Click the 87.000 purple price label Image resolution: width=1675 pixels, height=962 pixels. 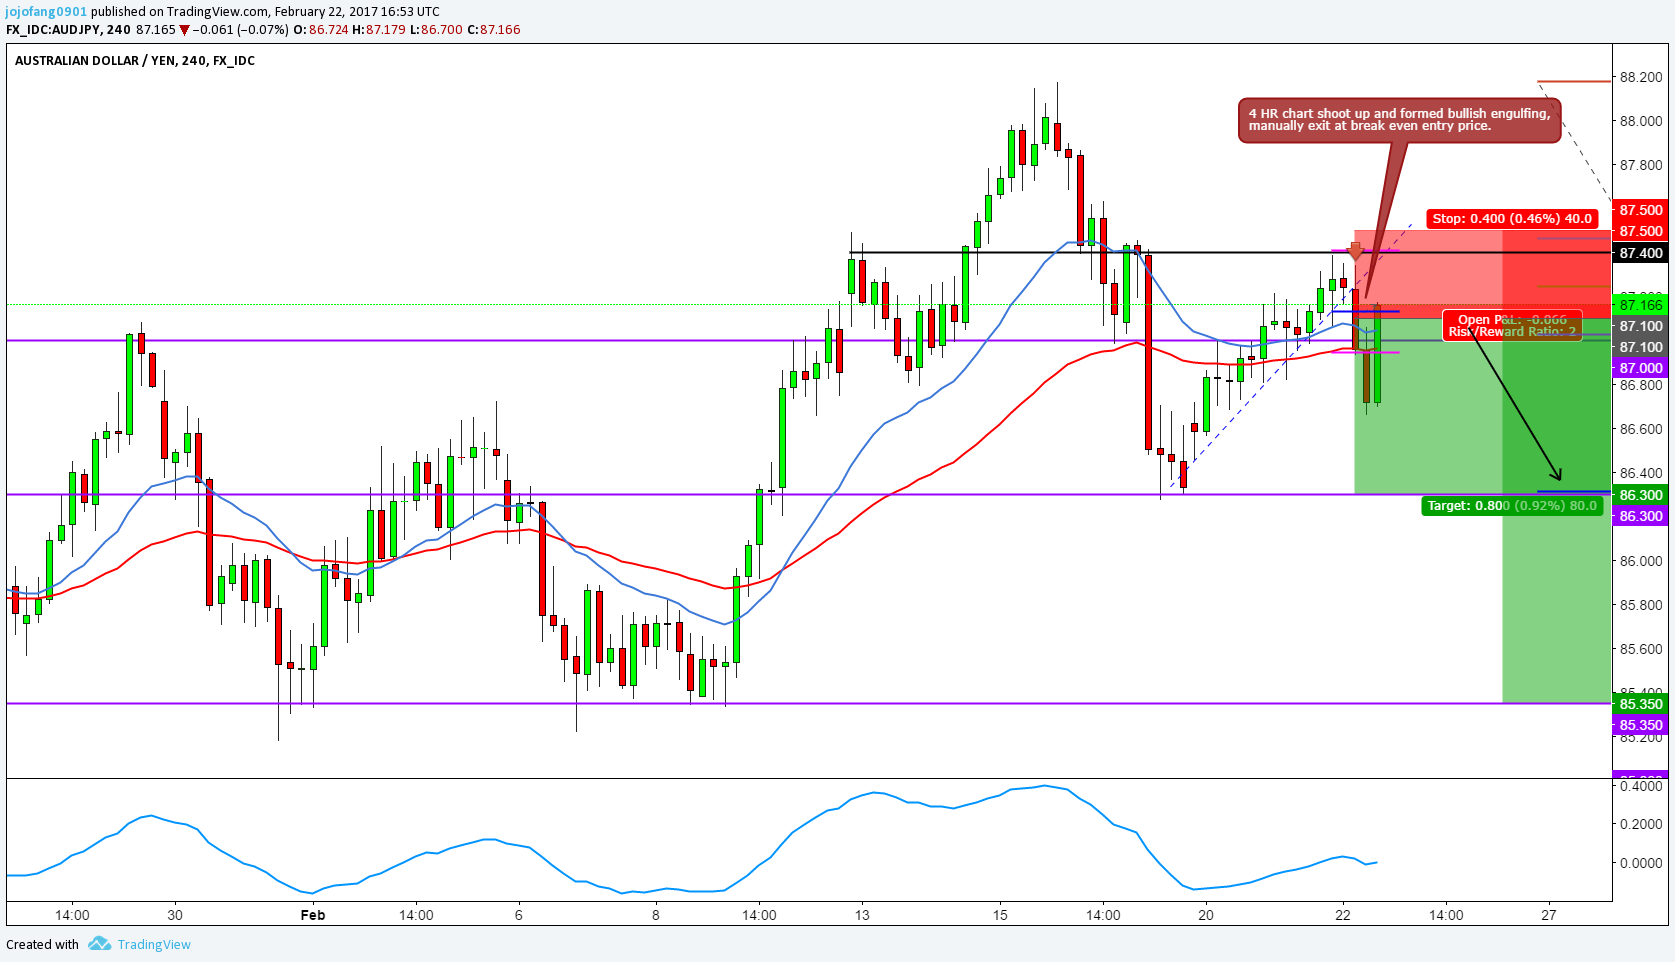tap(1641, 368)
